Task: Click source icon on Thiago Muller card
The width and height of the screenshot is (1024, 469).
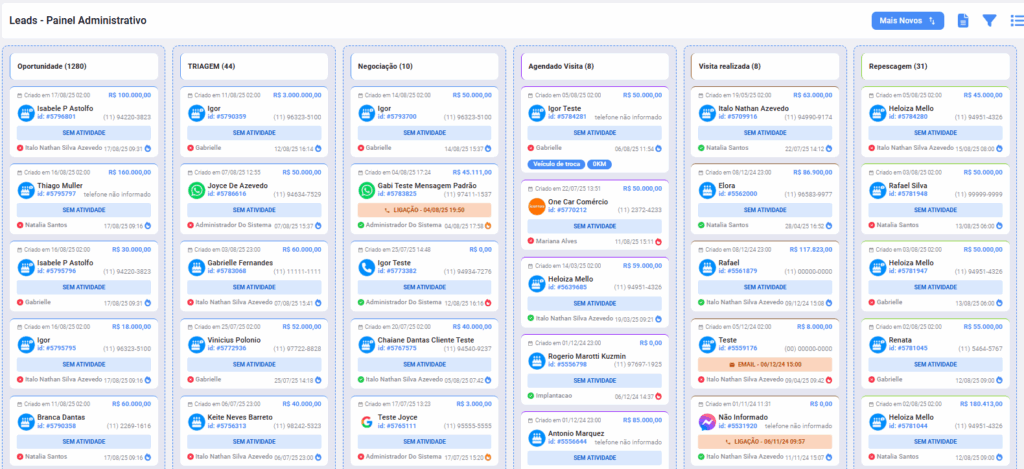Action: point(26,190)
